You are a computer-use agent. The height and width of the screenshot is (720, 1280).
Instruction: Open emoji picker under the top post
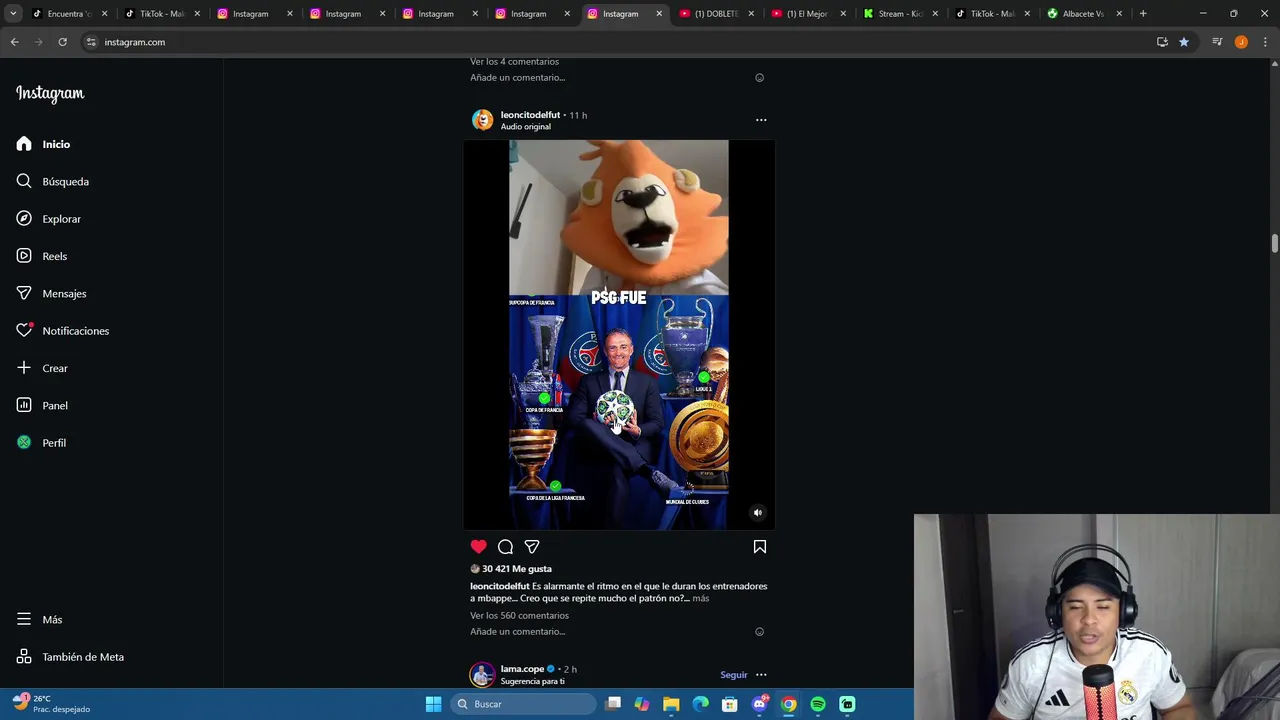point(760,78)
